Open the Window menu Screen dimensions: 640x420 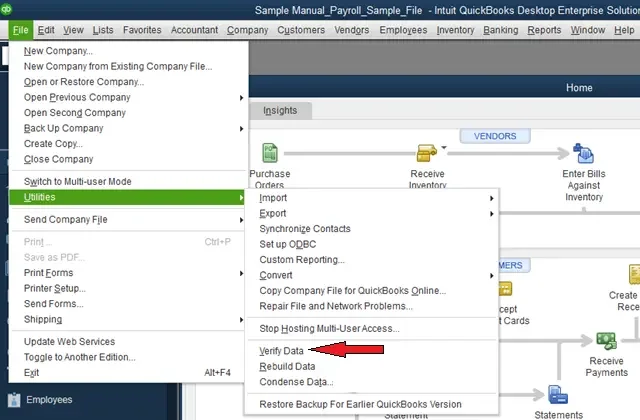[x=588, y=30]
